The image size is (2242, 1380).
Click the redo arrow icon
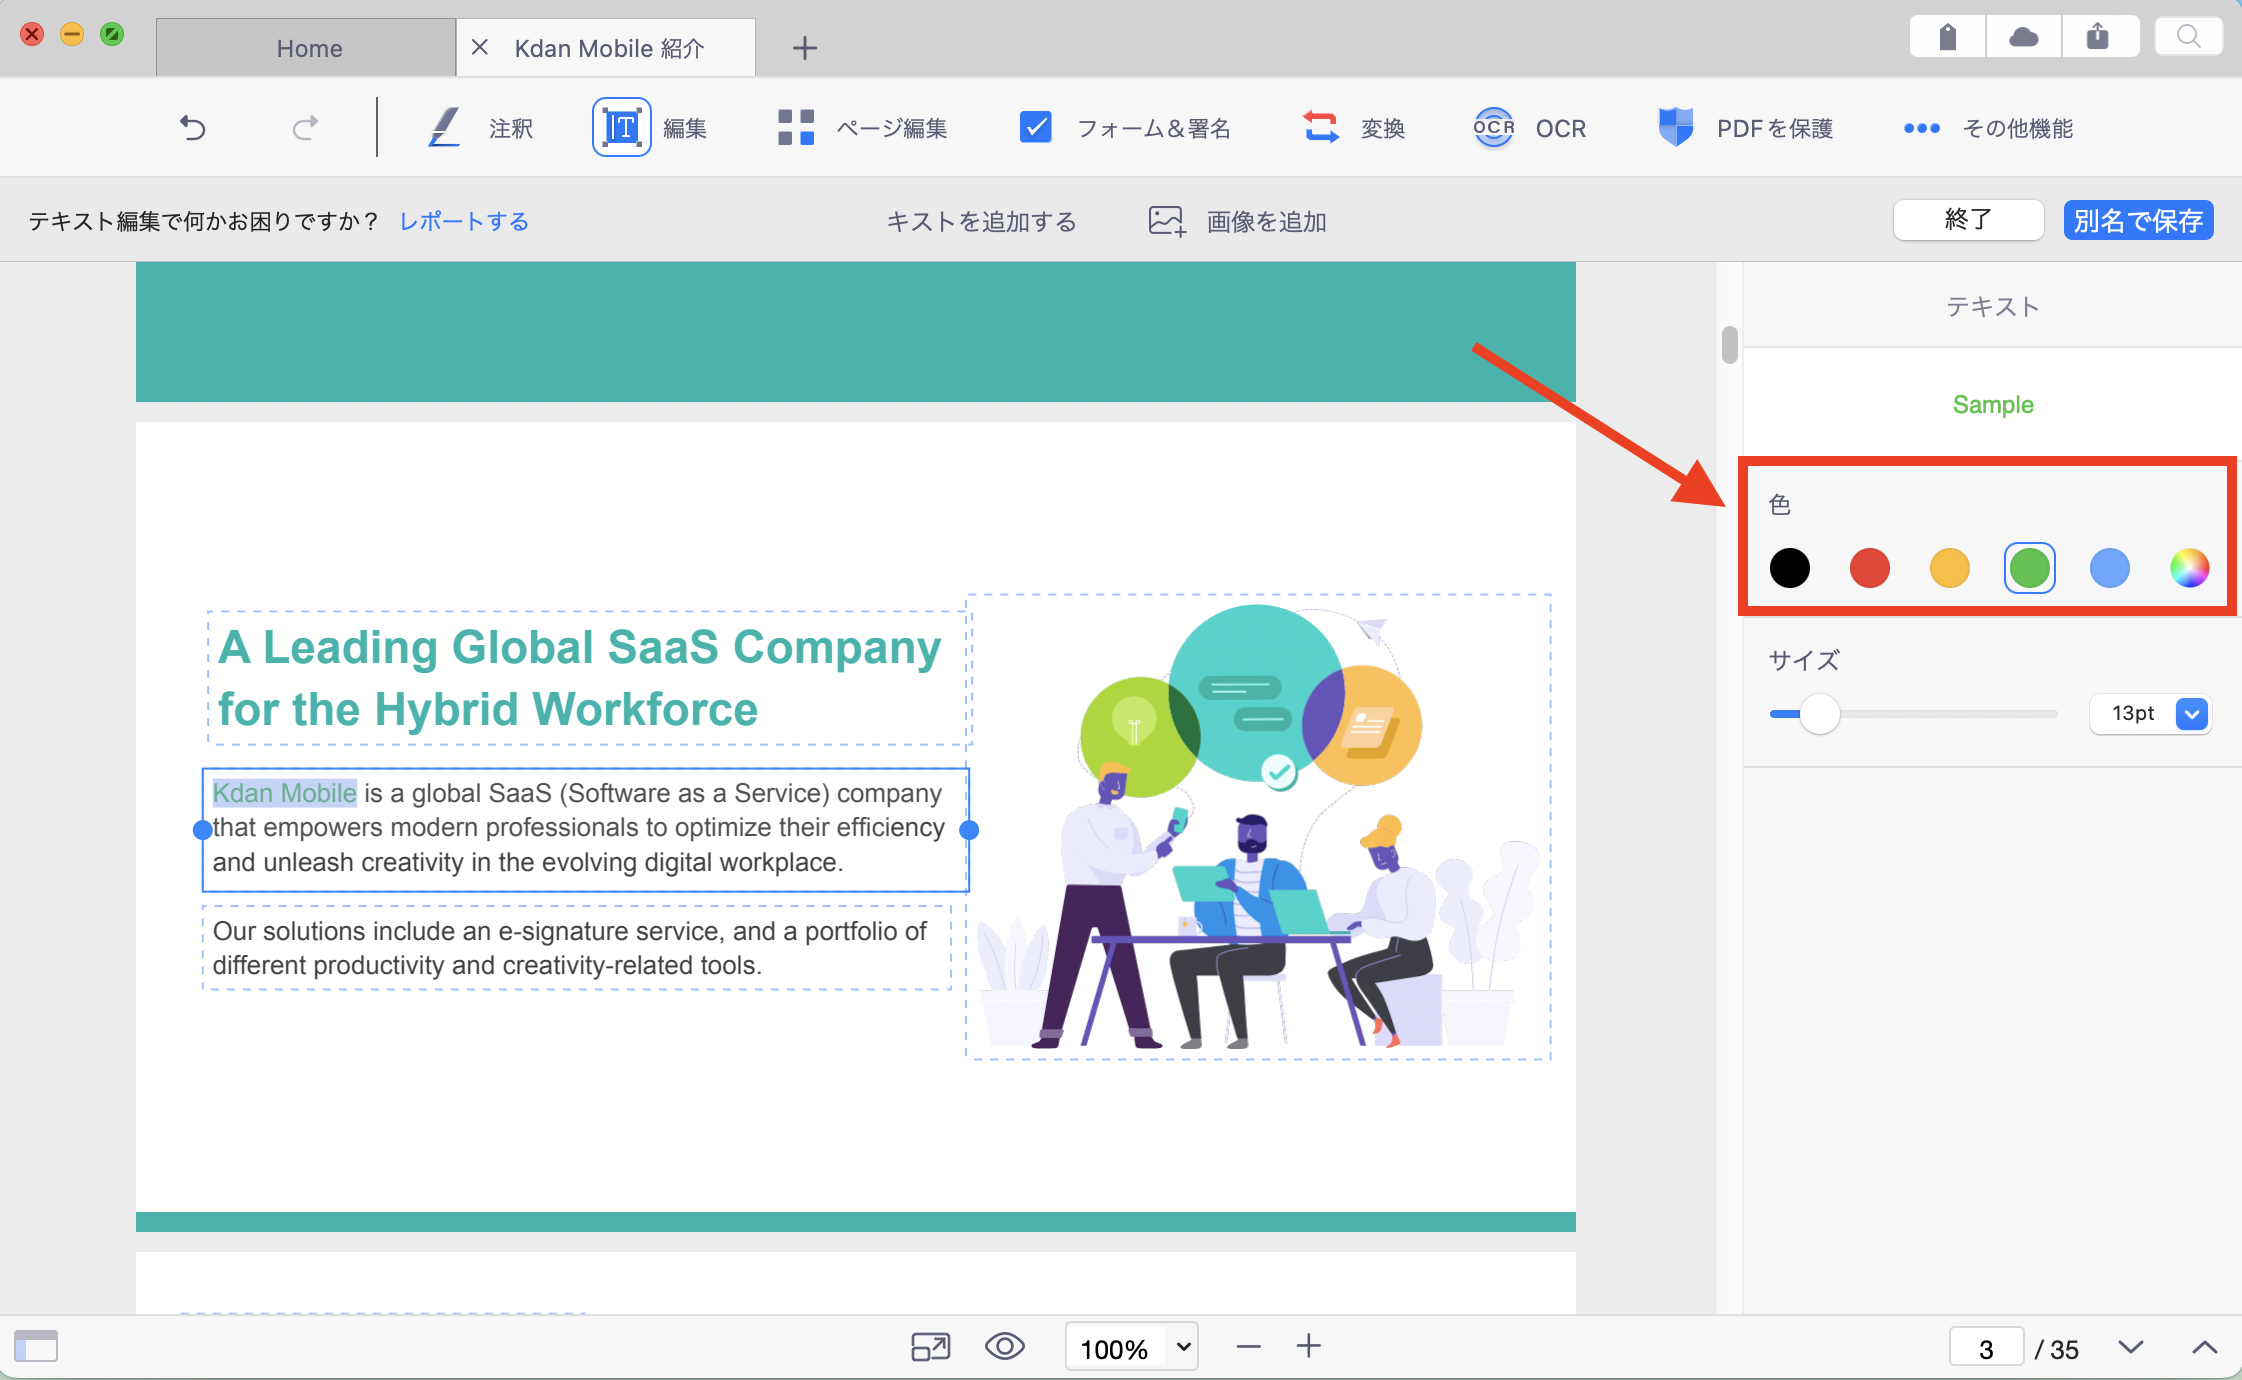[305, 128]
